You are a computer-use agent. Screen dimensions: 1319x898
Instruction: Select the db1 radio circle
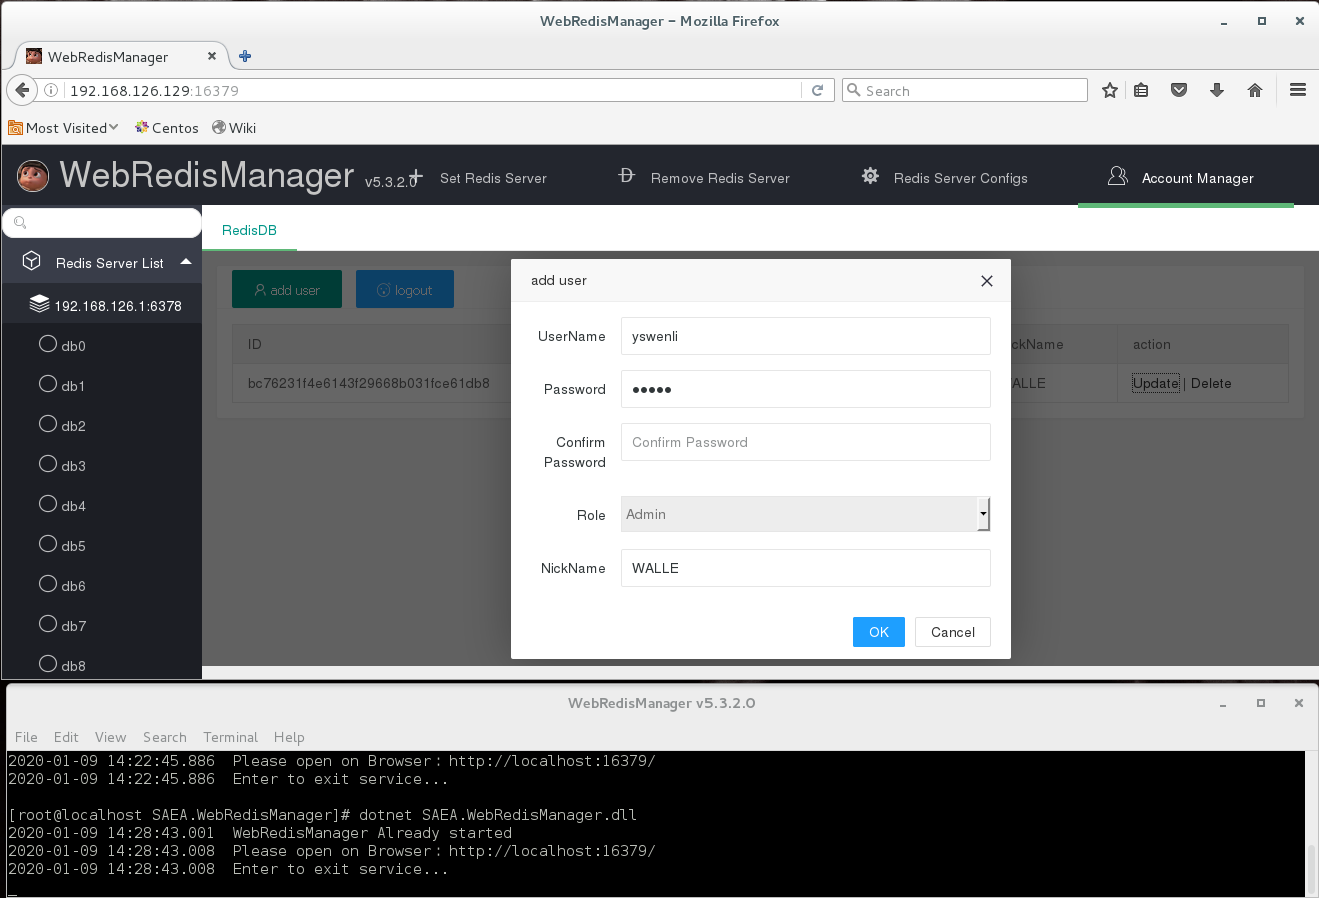tap(48, 384)
